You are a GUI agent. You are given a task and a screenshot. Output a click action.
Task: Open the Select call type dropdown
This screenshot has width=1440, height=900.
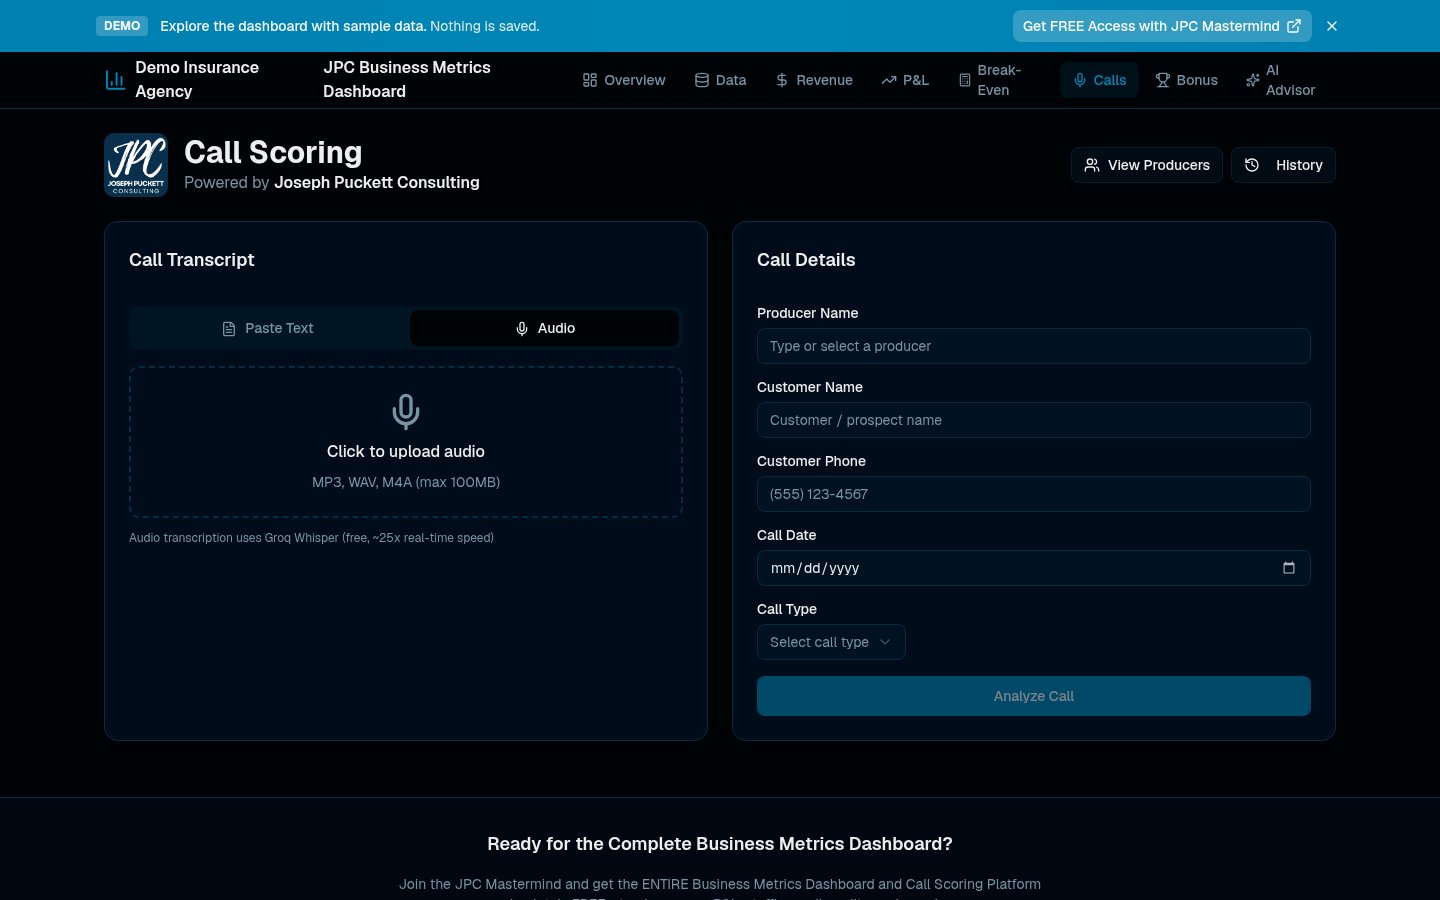pos(831,642)
